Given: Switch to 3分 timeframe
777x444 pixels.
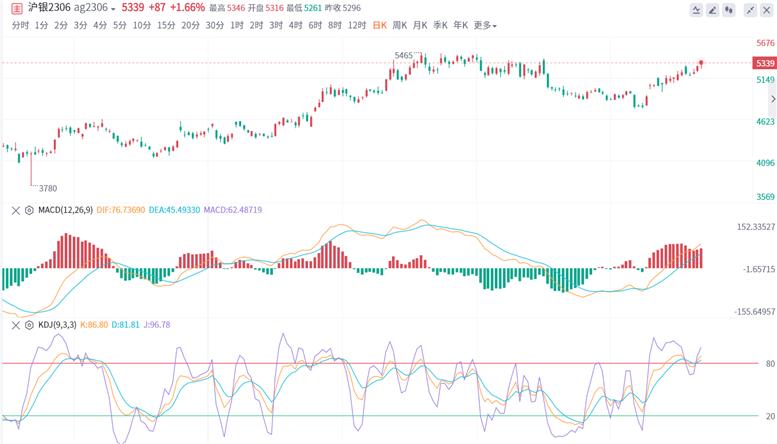Looking at the screenshot, I should tap(80, 25).
